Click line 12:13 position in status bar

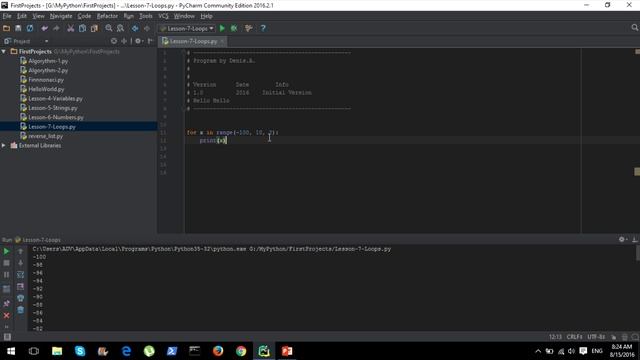(x=555, y=337)
